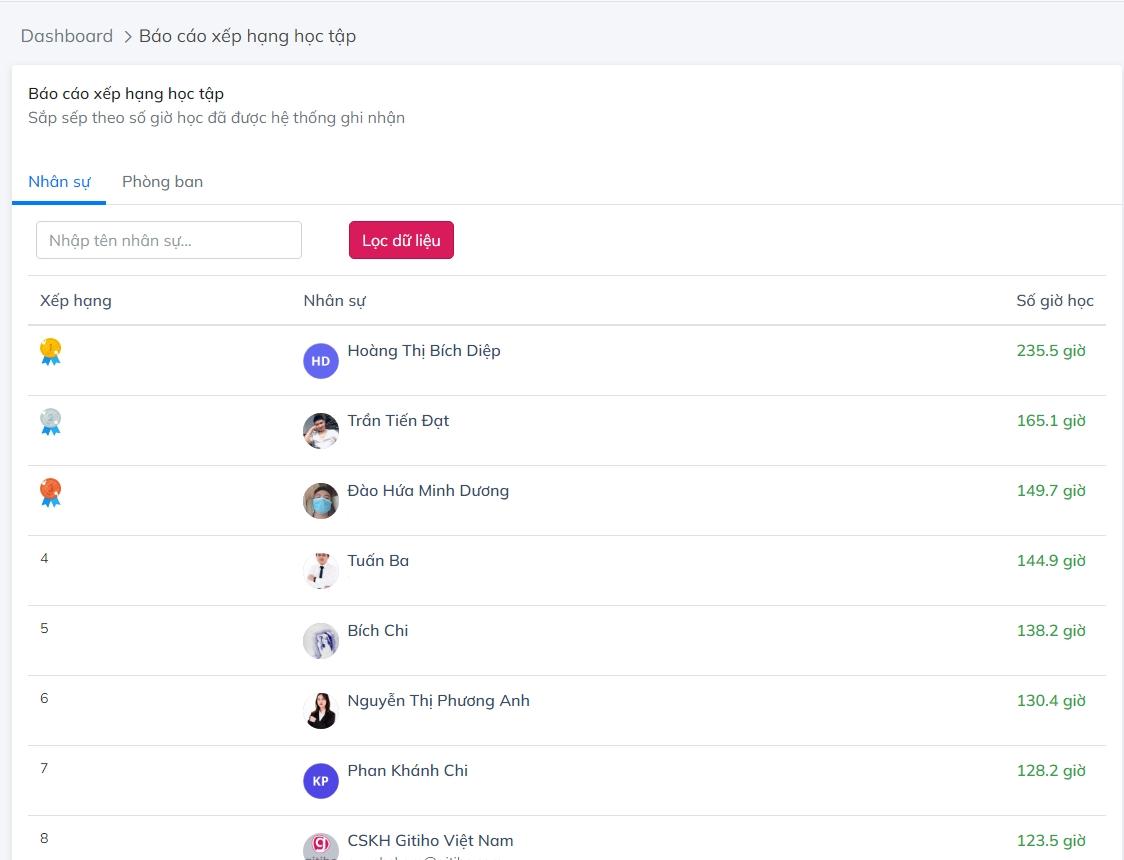Go to Dashboard via breadcrumb link

click(67, 36)
